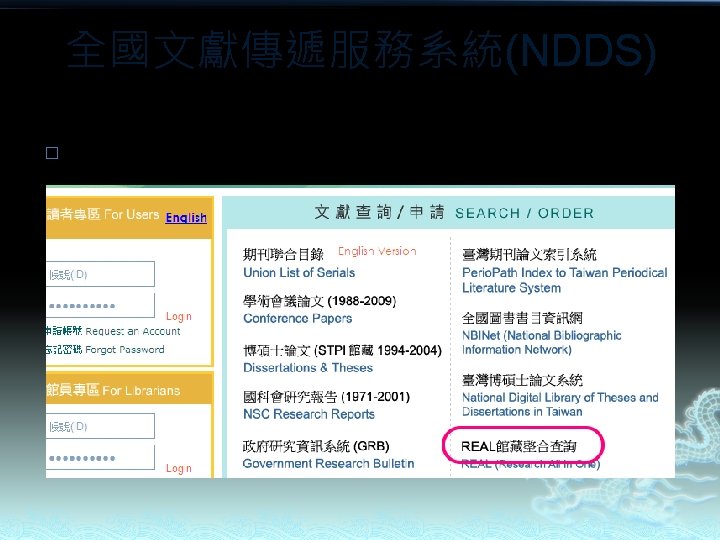The image size is (720, 540).
Task: Open the Conference Papers link
Action: coord(298,318)
